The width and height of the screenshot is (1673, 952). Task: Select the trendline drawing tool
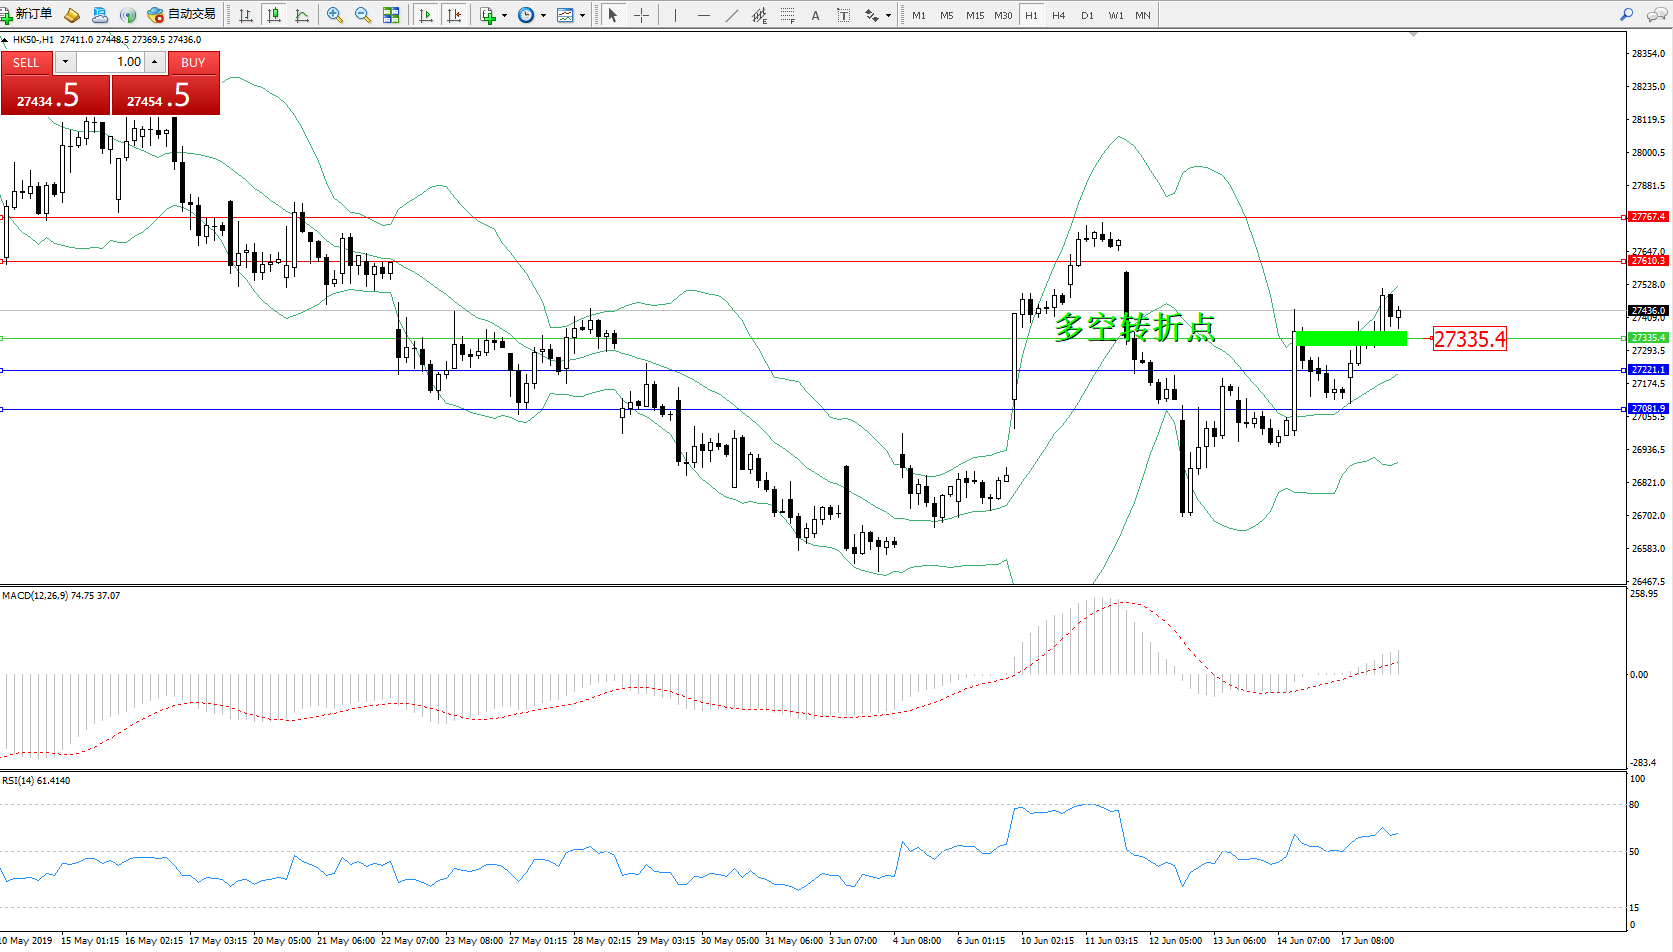click(732, 15)
